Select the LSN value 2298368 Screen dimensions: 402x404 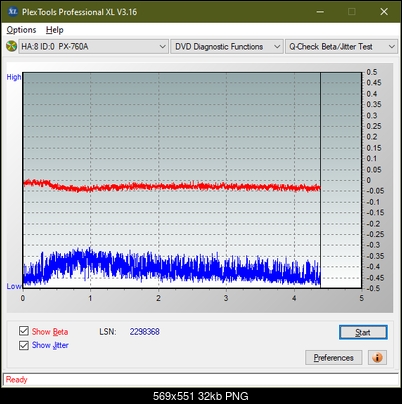[x=145, y=332]
